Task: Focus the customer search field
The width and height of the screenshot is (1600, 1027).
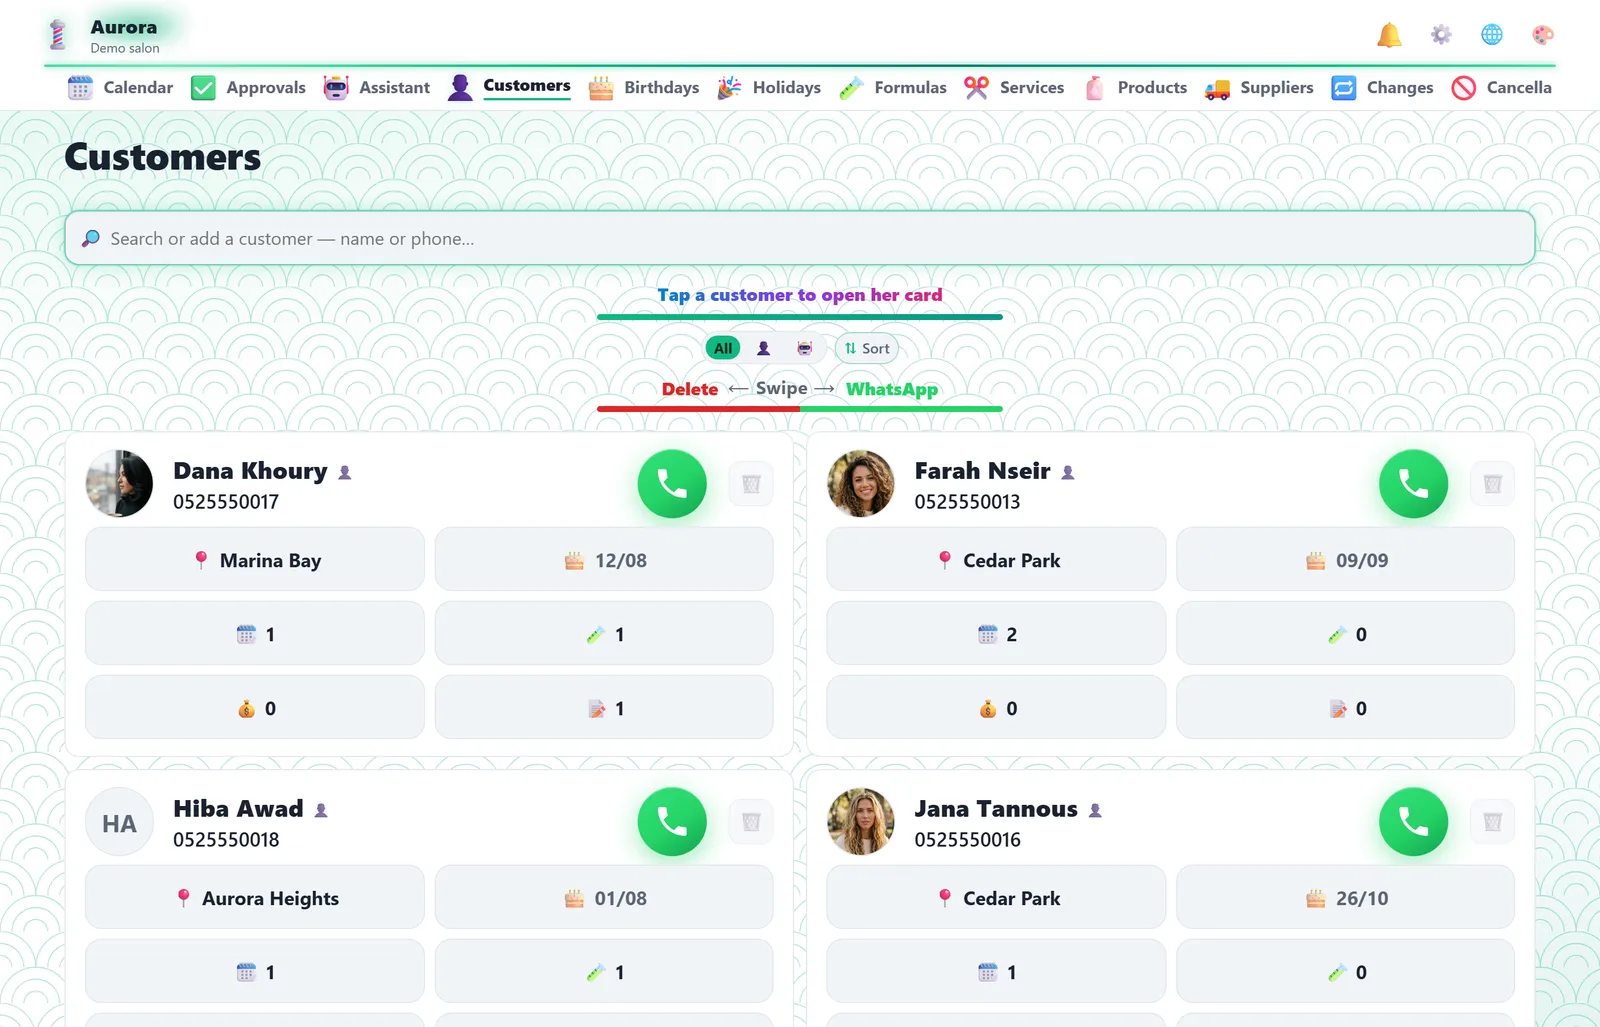Action: (800, 238)
